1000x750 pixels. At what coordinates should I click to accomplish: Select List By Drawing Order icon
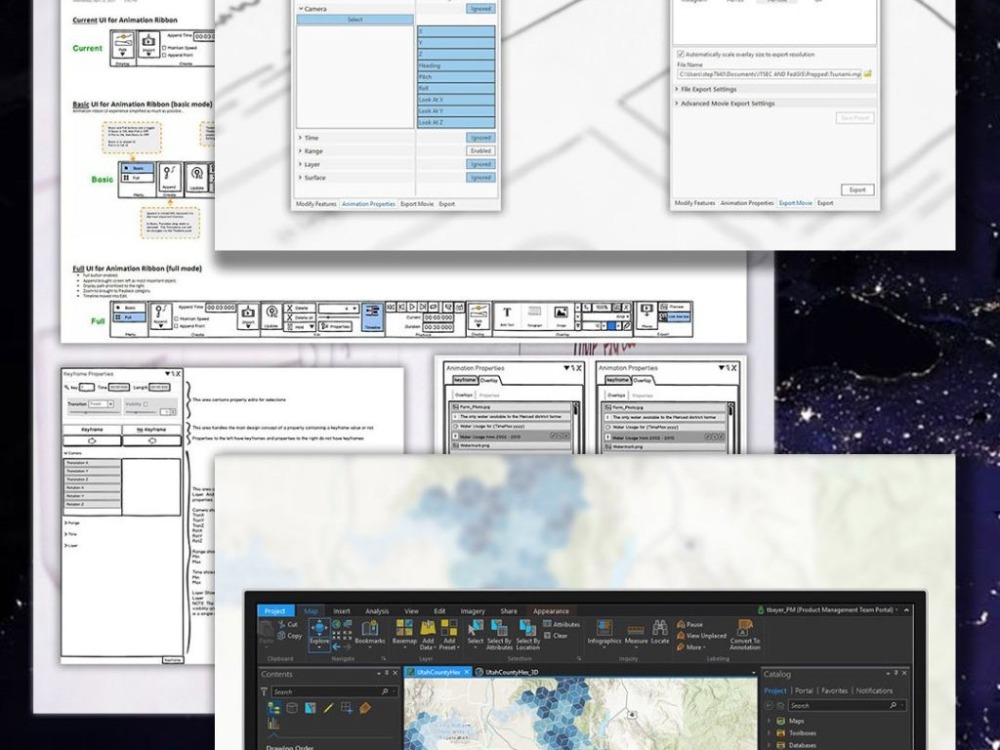coord(274,708)
